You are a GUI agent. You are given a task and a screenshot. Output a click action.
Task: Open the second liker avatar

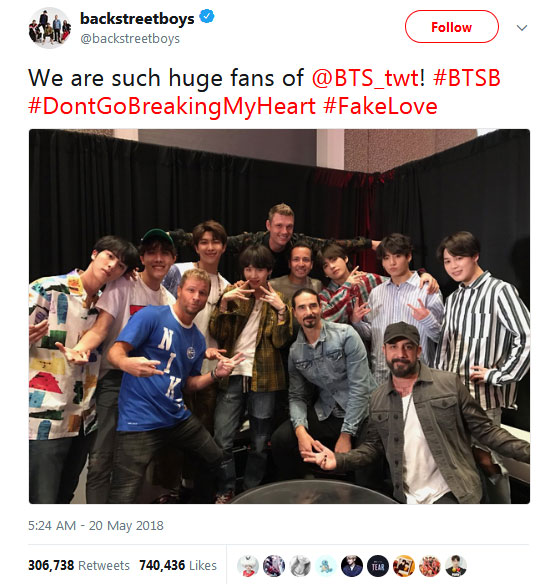coord(274,566)
